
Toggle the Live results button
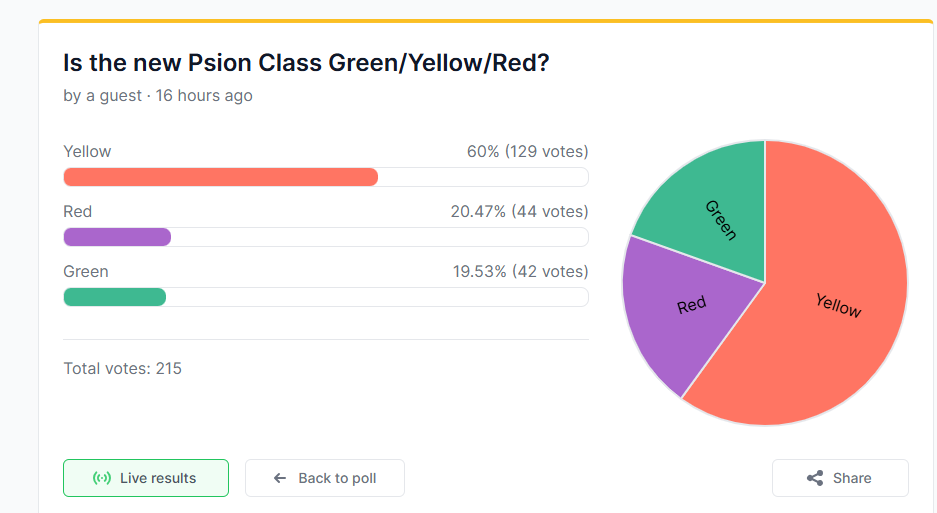coord(146,478)
